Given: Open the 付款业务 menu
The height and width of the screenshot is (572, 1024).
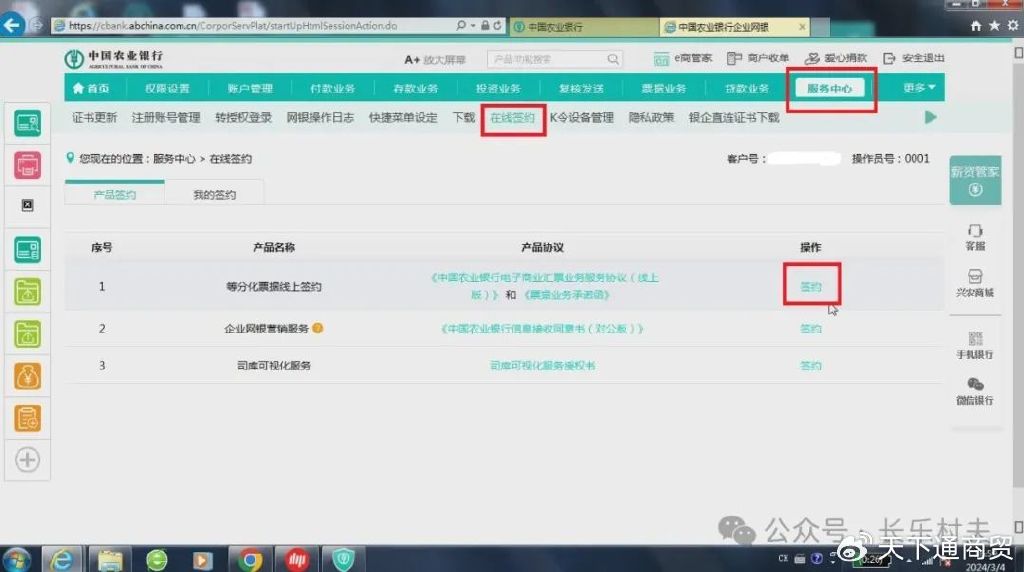Looking at the screenshot, I should (x=332, y=88).
